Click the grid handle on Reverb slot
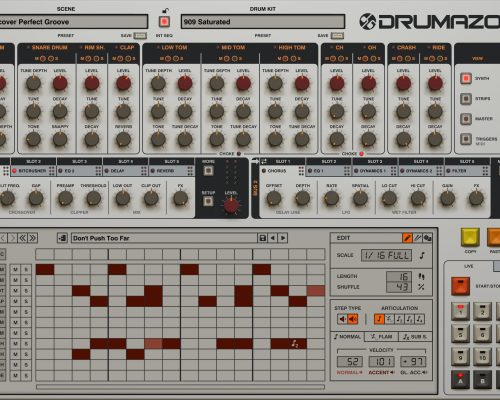 coord(190,171)
